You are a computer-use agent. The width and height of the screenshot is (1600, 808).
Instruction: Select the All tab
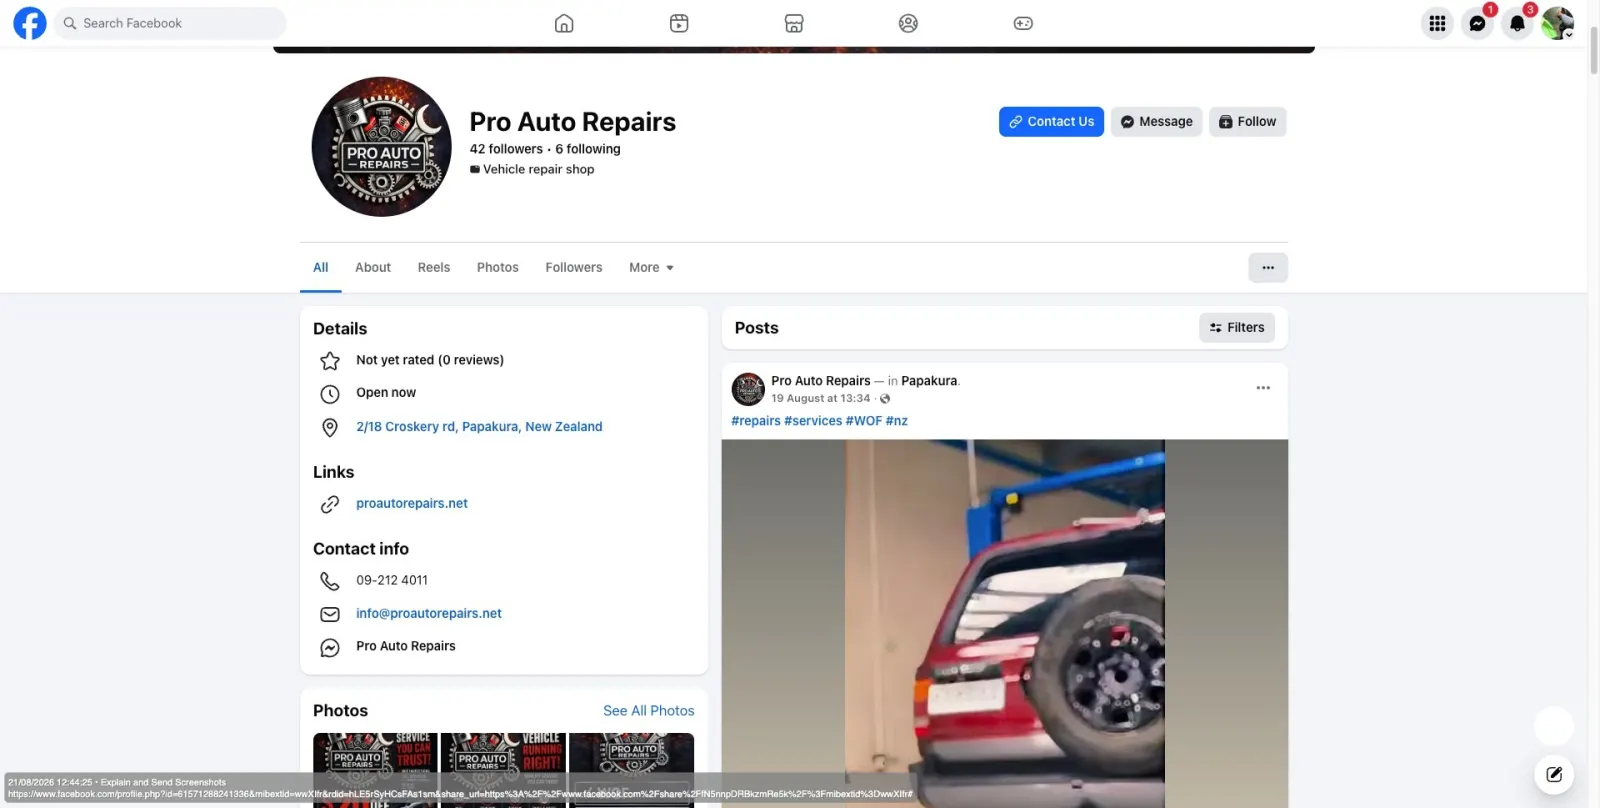[x=320, y=268]
